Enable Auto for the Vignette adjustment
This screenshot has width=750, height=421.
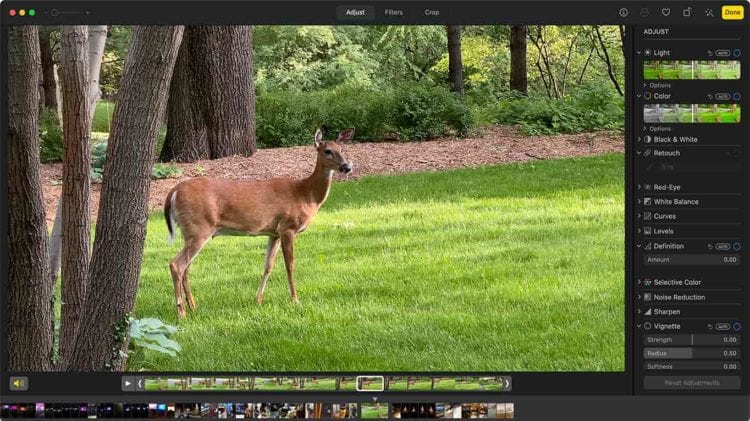click(x=723, y=326)
